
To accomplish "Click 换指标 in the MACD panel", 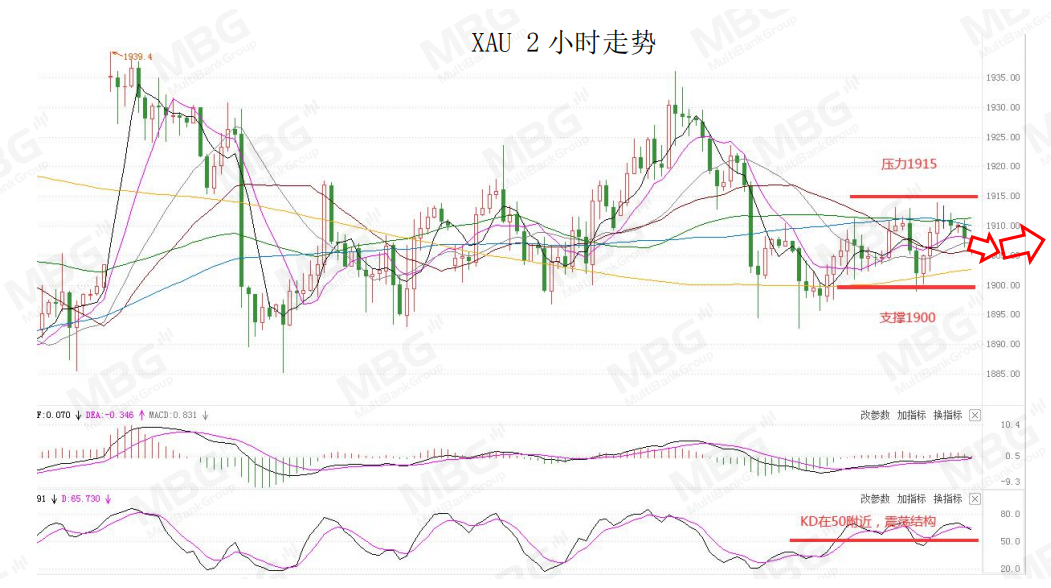I will [x=947, y=415].
